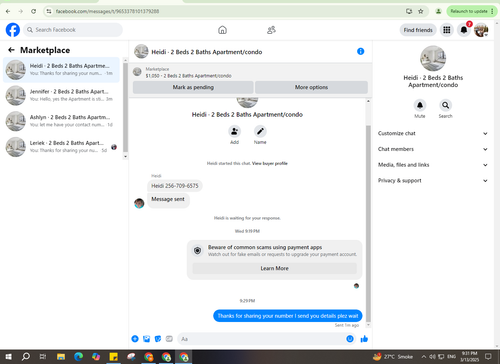Expand the Chat members section
The width and height of the screenshot is (500, 364).
(433, 149)
